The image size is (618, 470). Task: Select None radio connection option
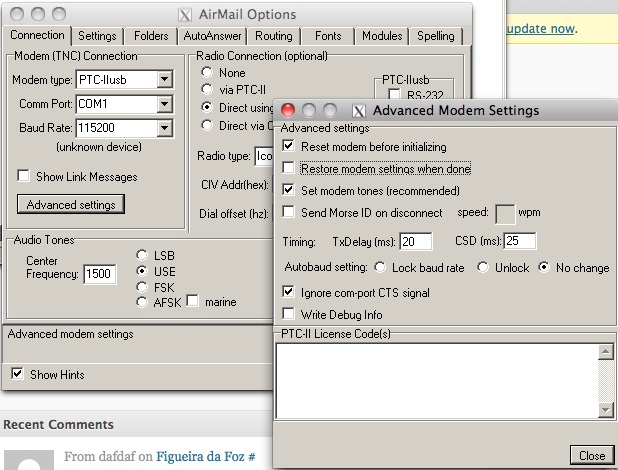tap(207, 72)
